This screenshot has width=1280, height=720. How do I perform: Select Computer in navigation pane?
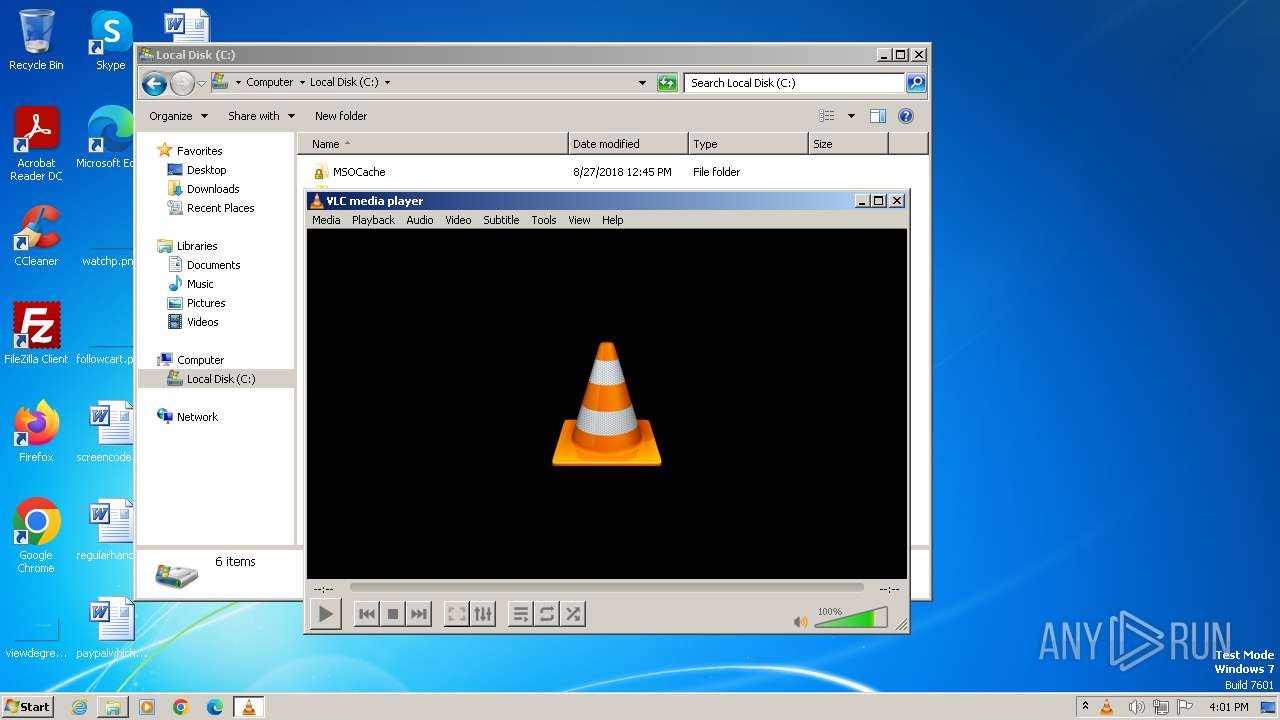(200, 360)
